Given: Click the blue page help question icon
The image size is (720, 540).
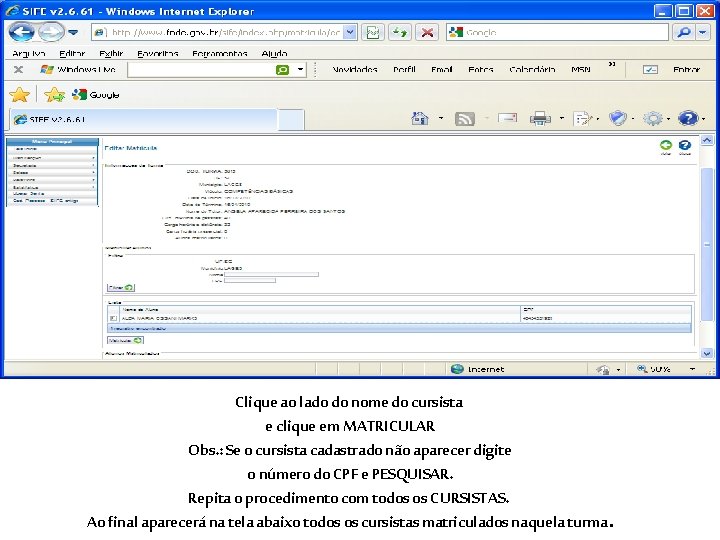Looking at the screenshot, I should pyautogui.click(x=685, y=146).
